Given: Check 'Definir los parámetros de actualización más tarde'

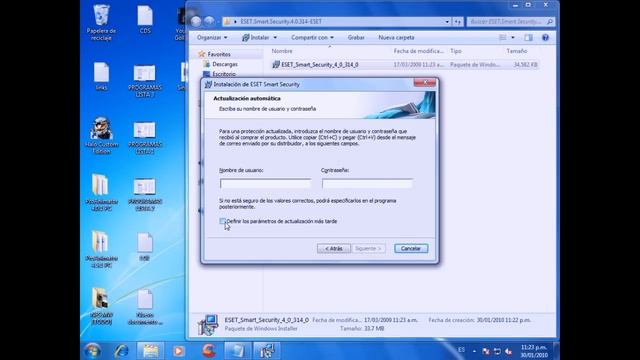Looking at the screenshot, I should [x=222, y=221].
